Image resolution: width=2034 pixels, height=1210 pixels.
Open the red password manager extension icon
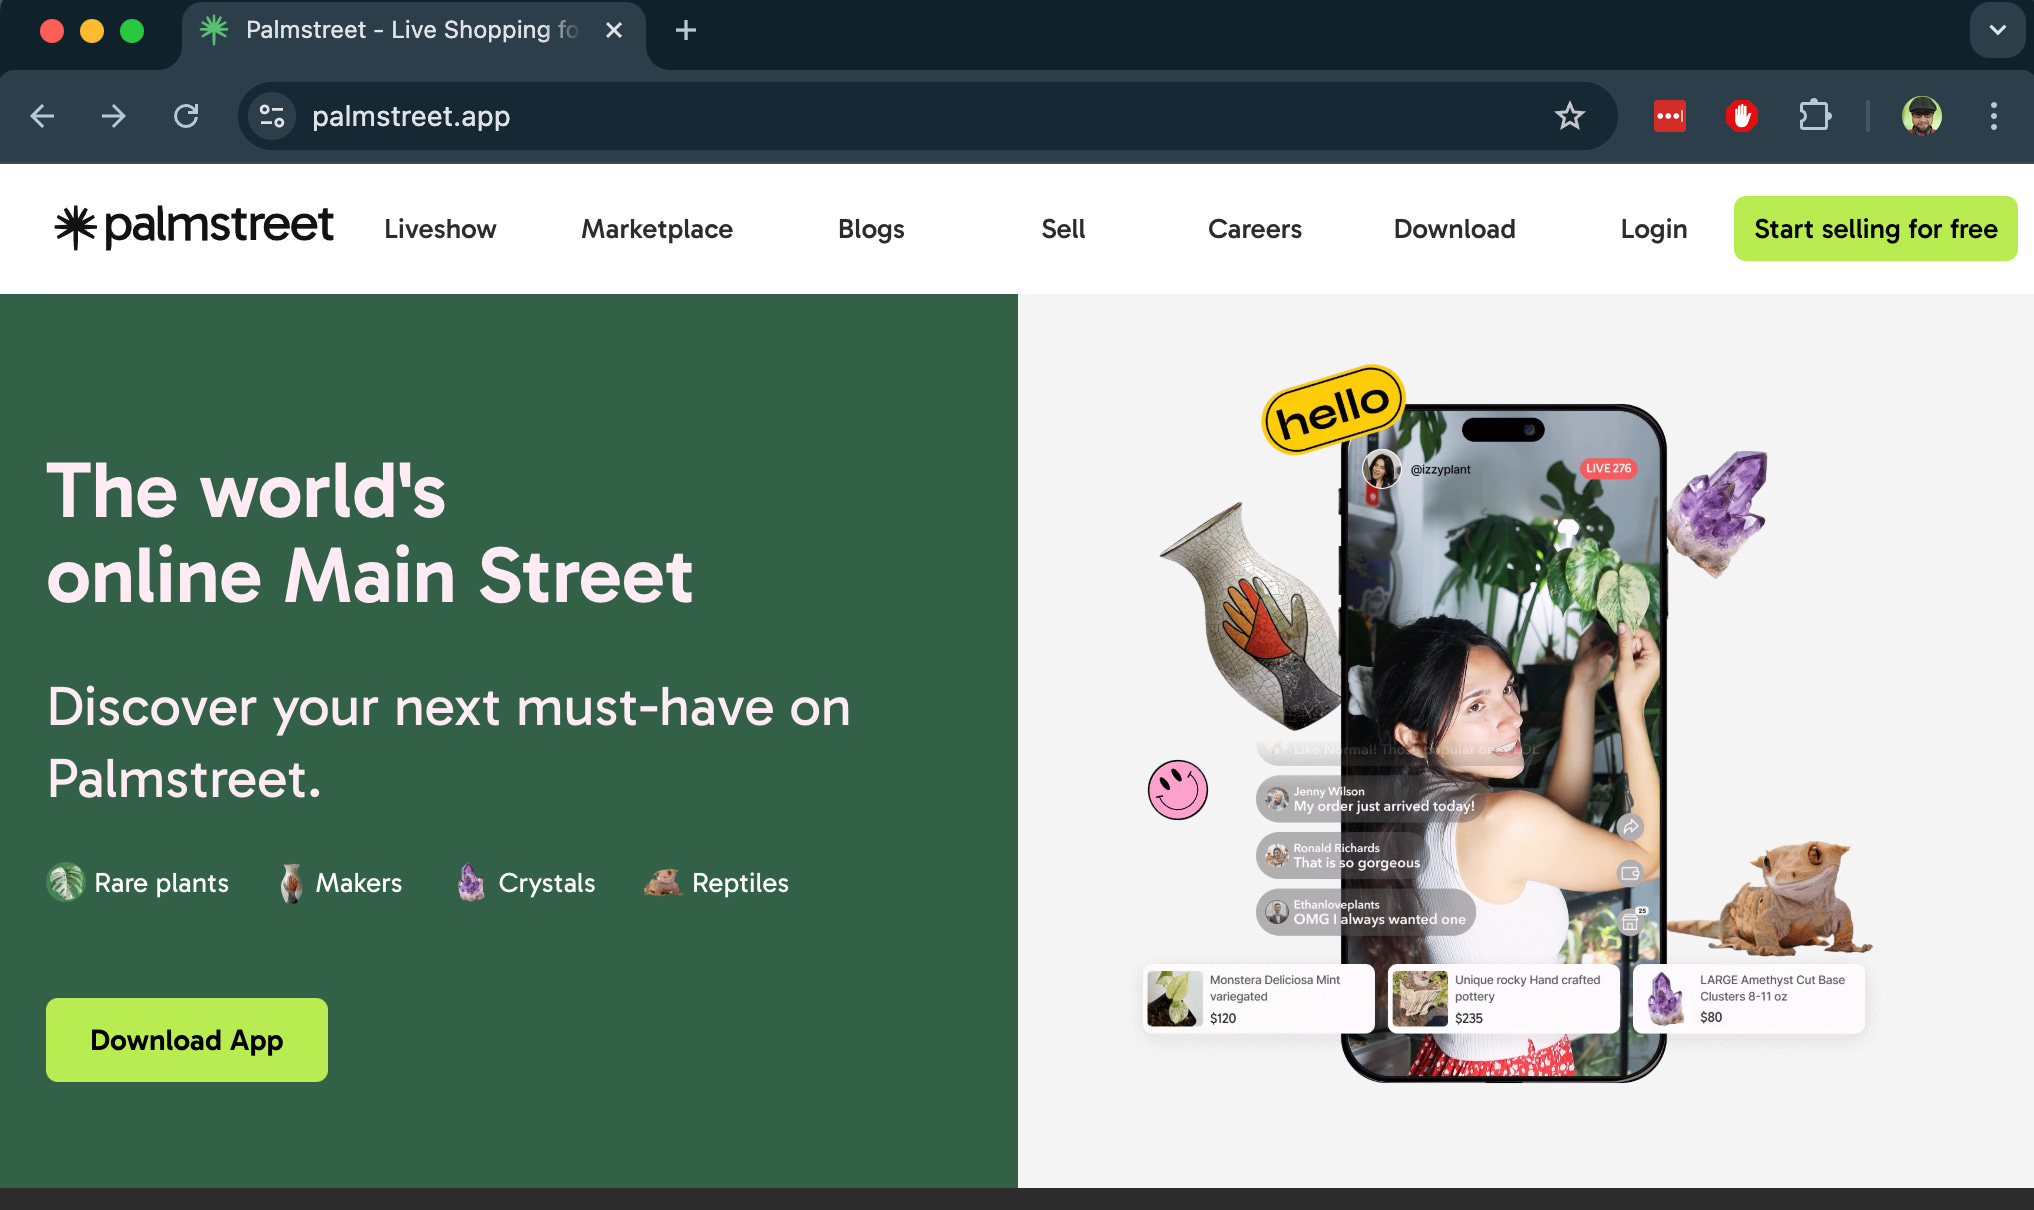(x=1669, y=116)
